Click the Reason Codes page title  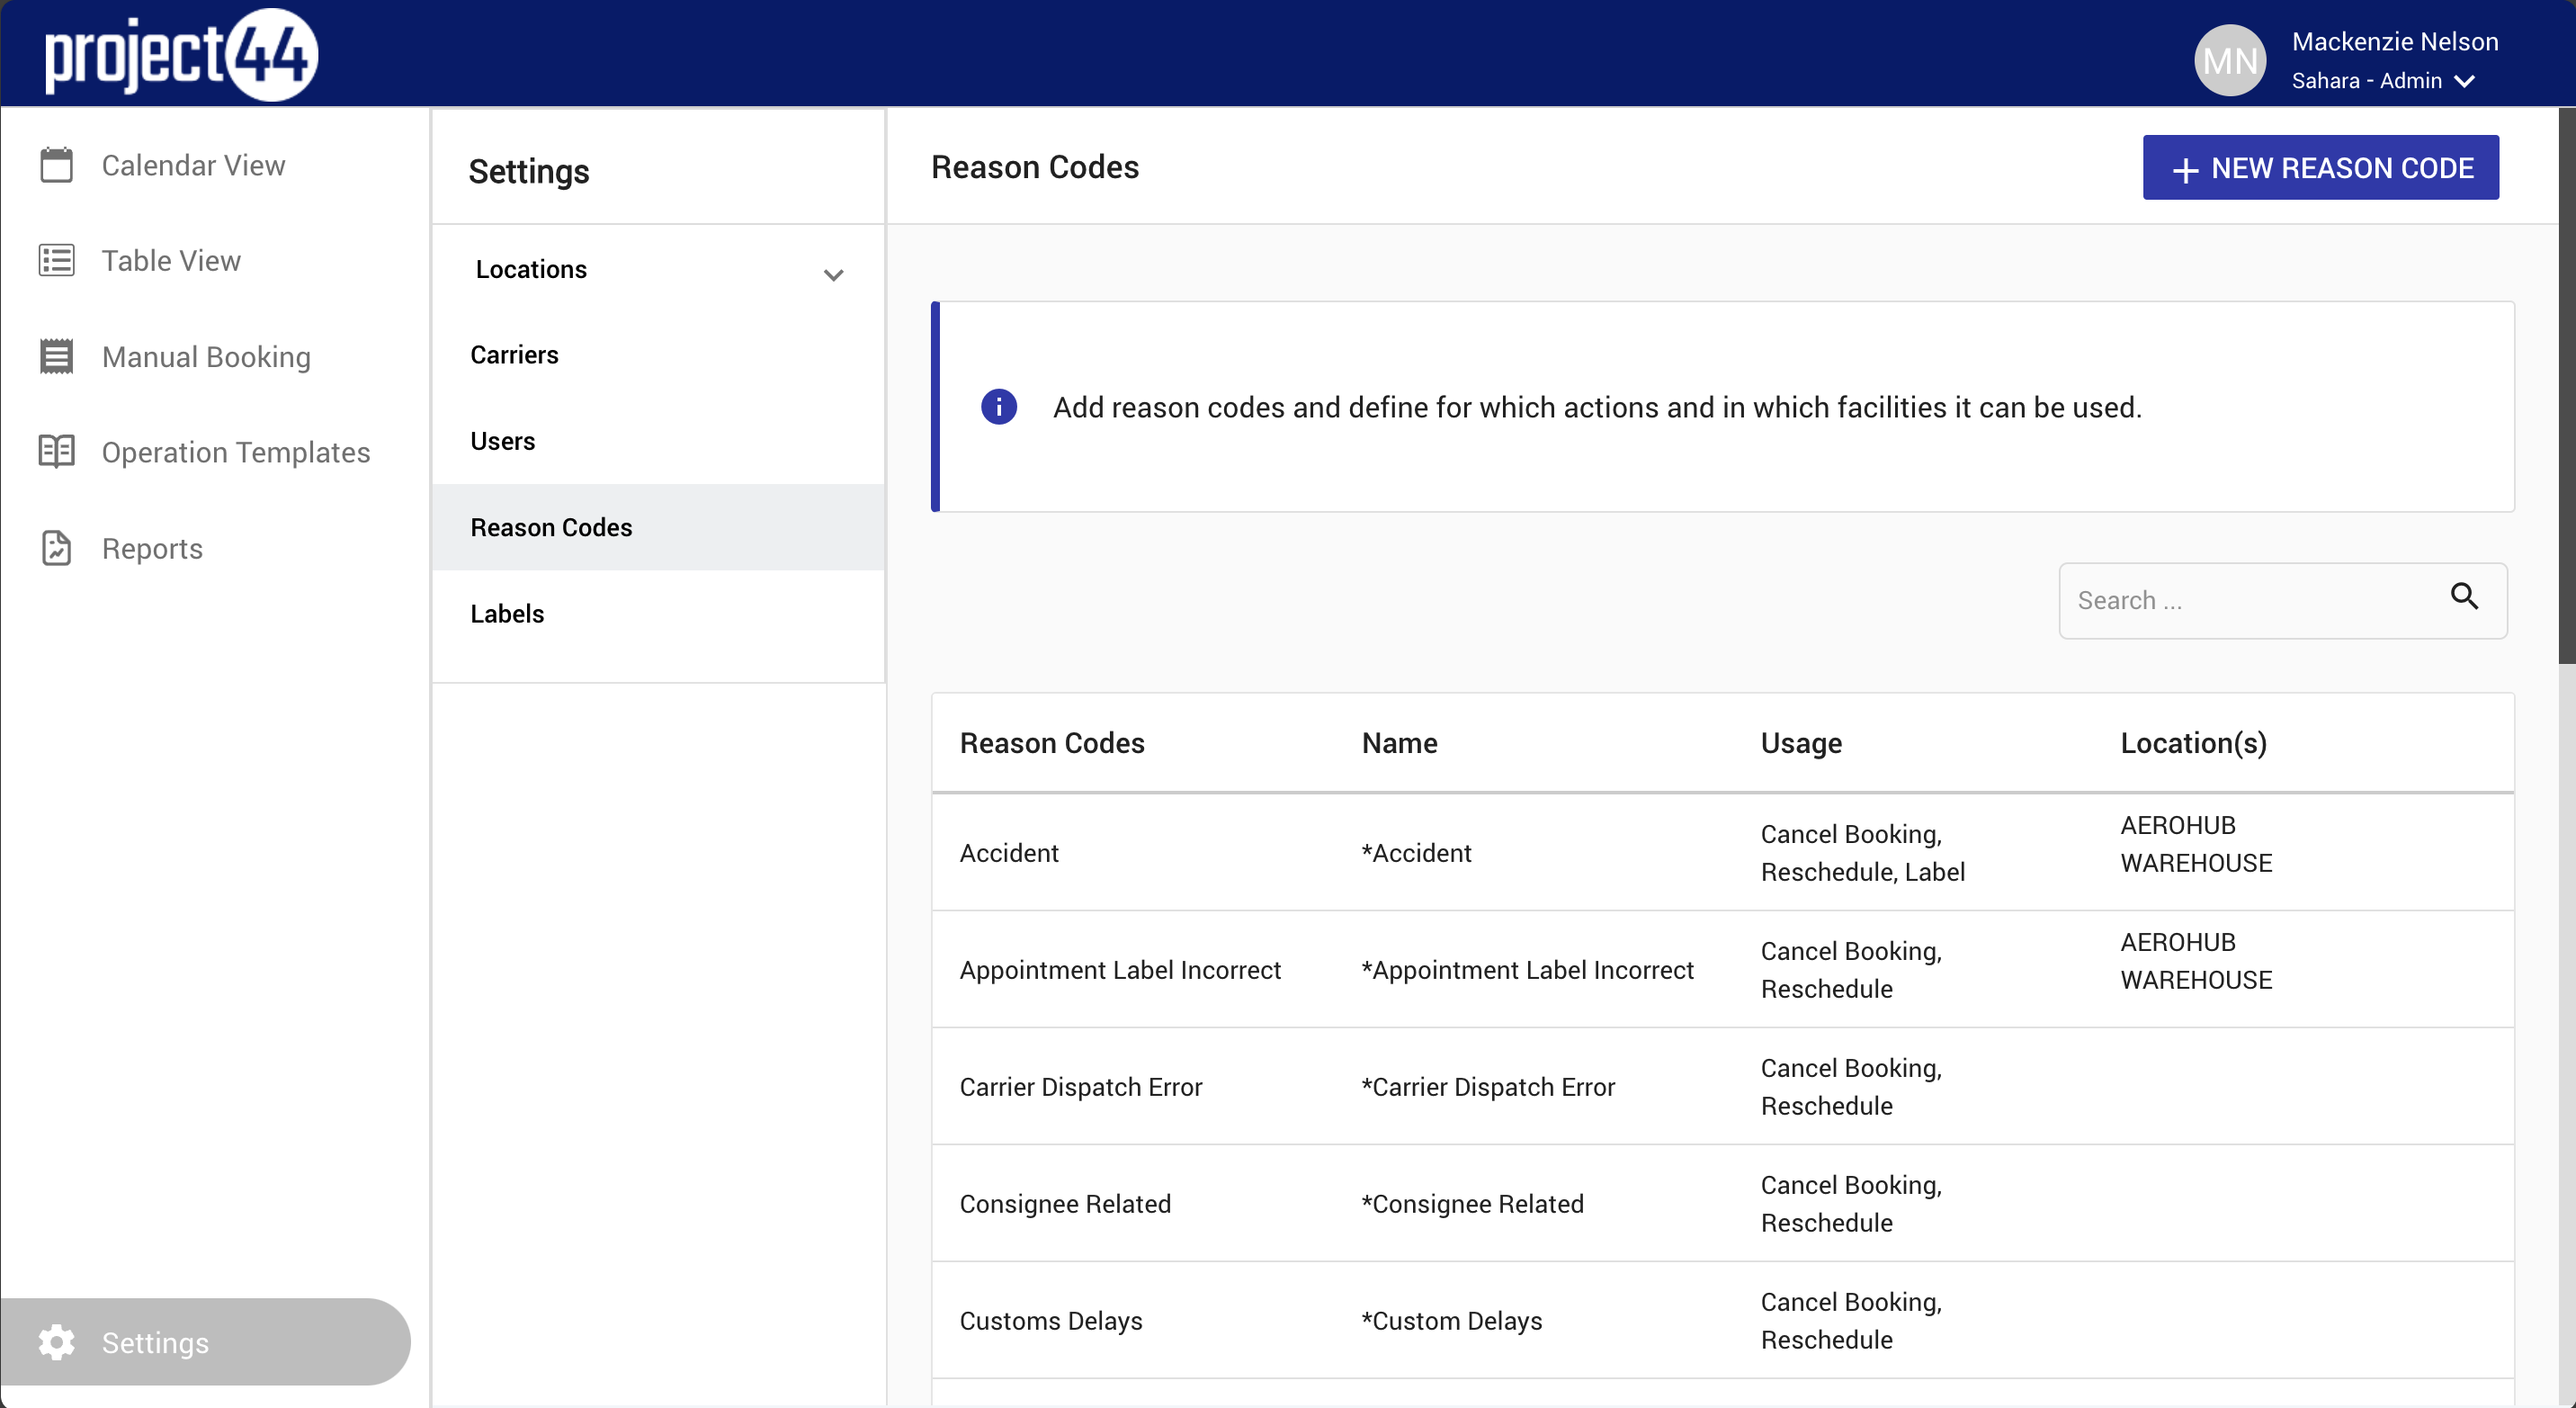pyautogui.click(x=1034, y=167)
